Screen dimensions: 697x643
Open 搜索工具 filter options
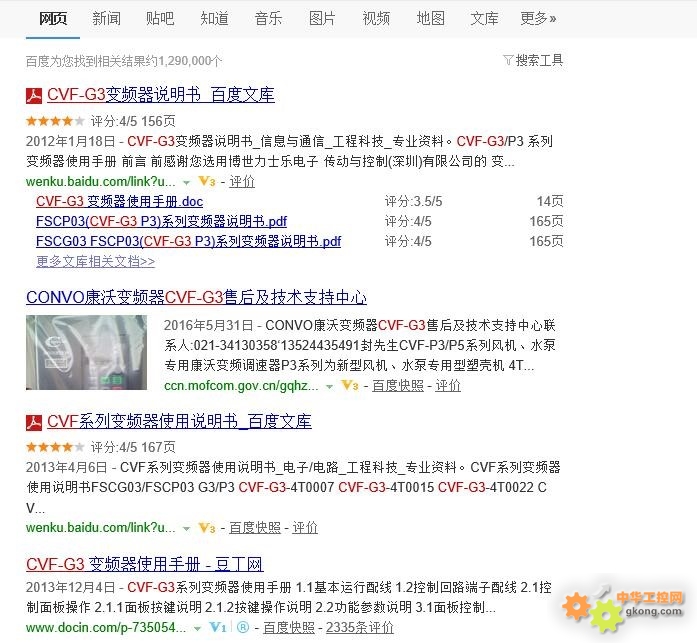tap(539, 60)
